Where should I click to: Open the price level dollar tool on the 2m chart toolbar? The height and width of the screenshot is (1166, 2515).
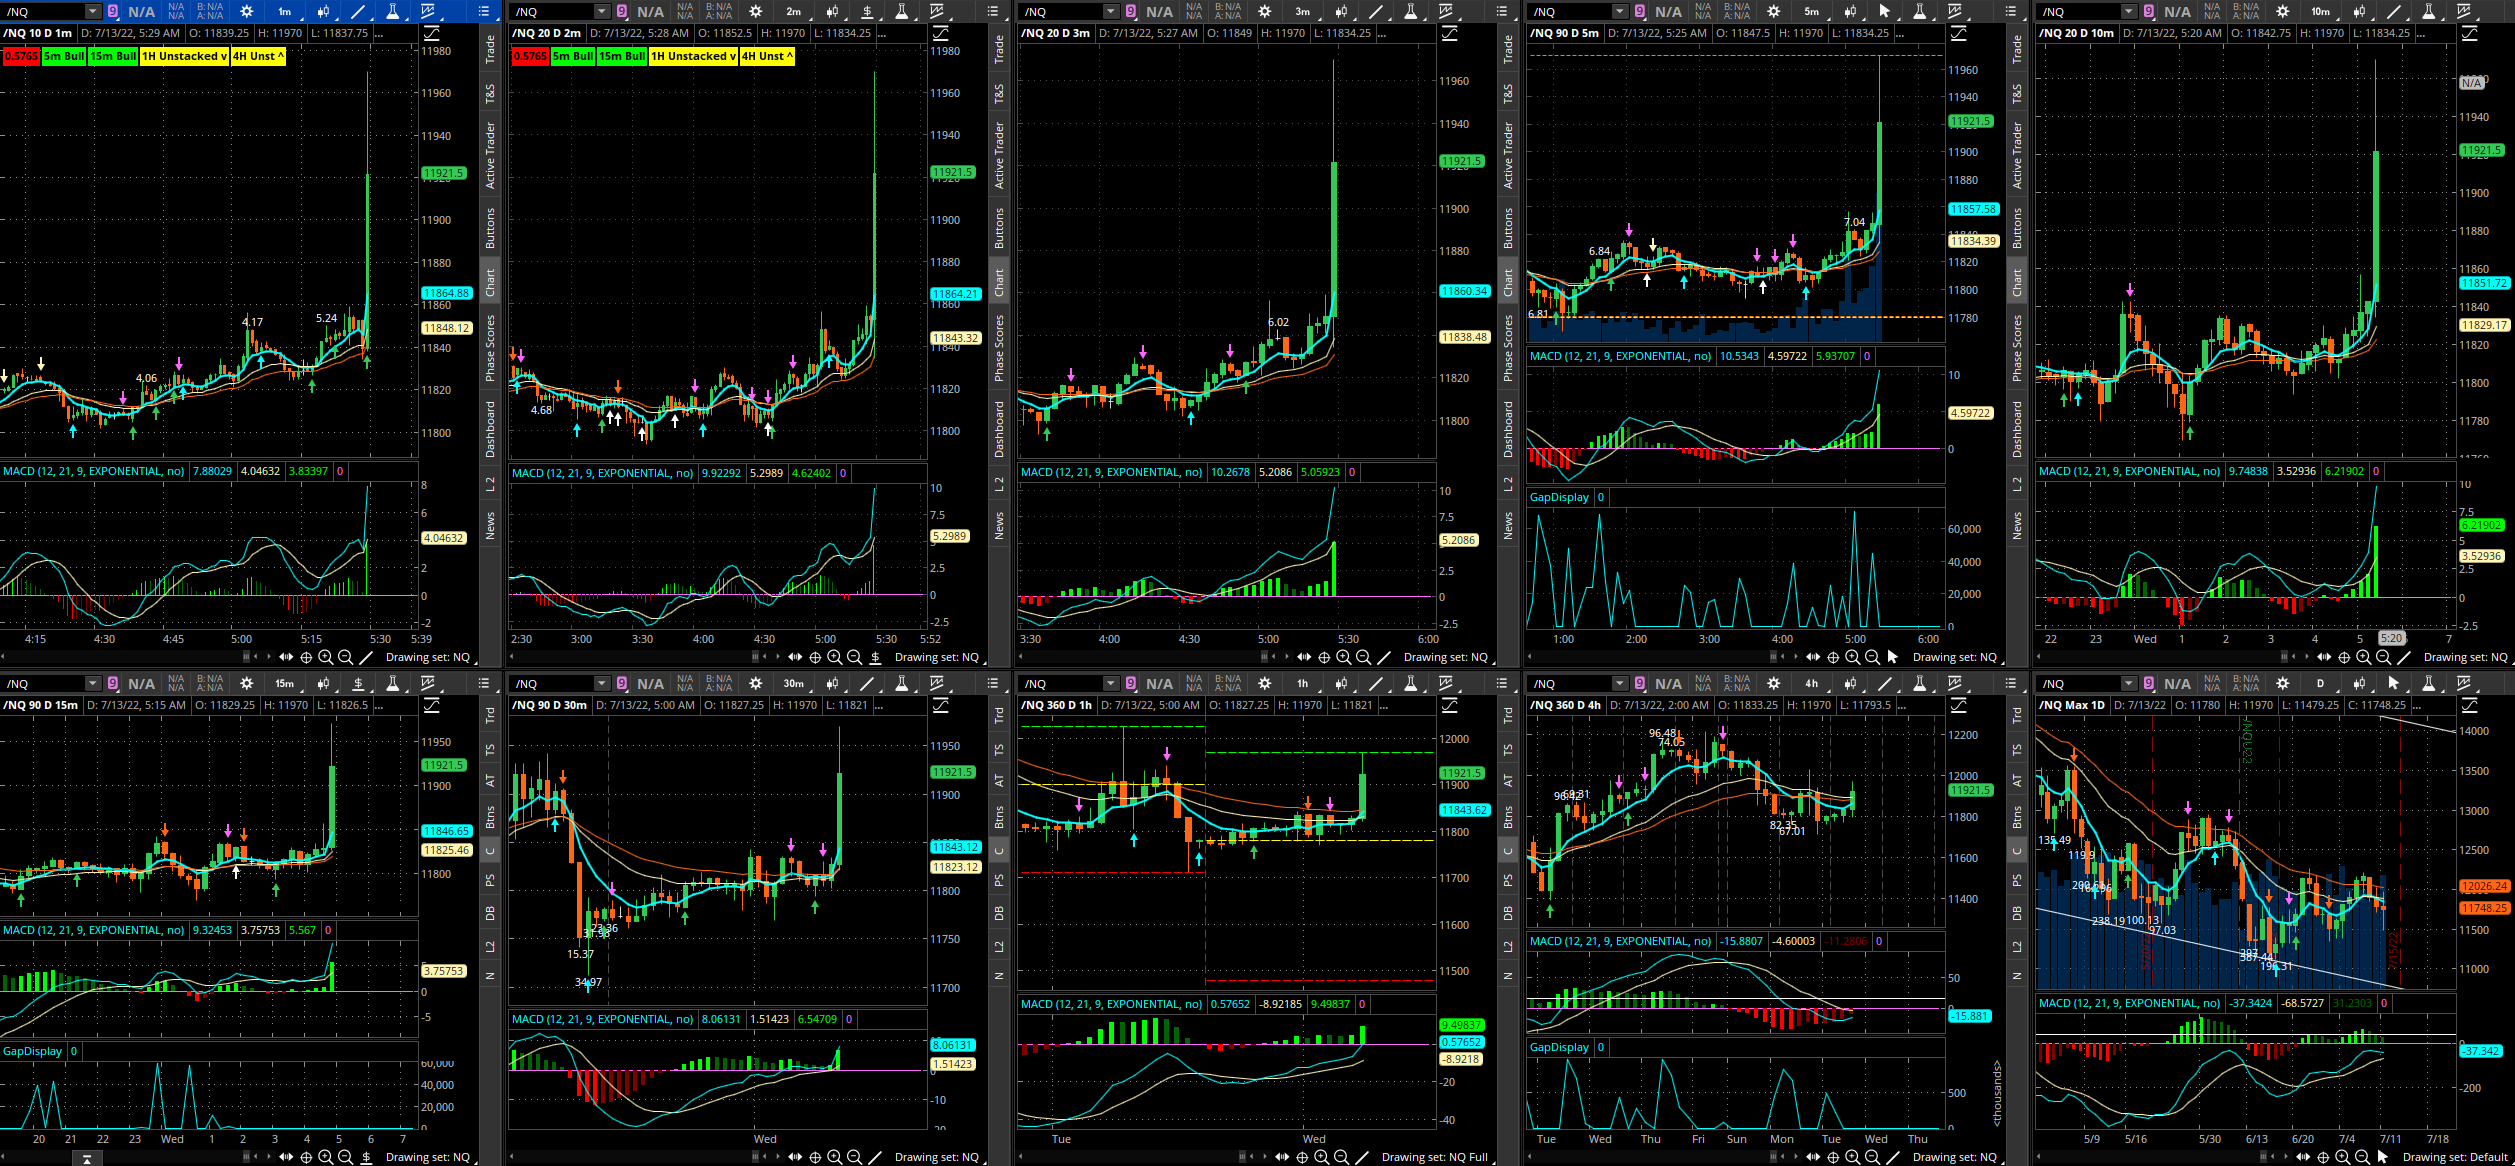(867, 12)
